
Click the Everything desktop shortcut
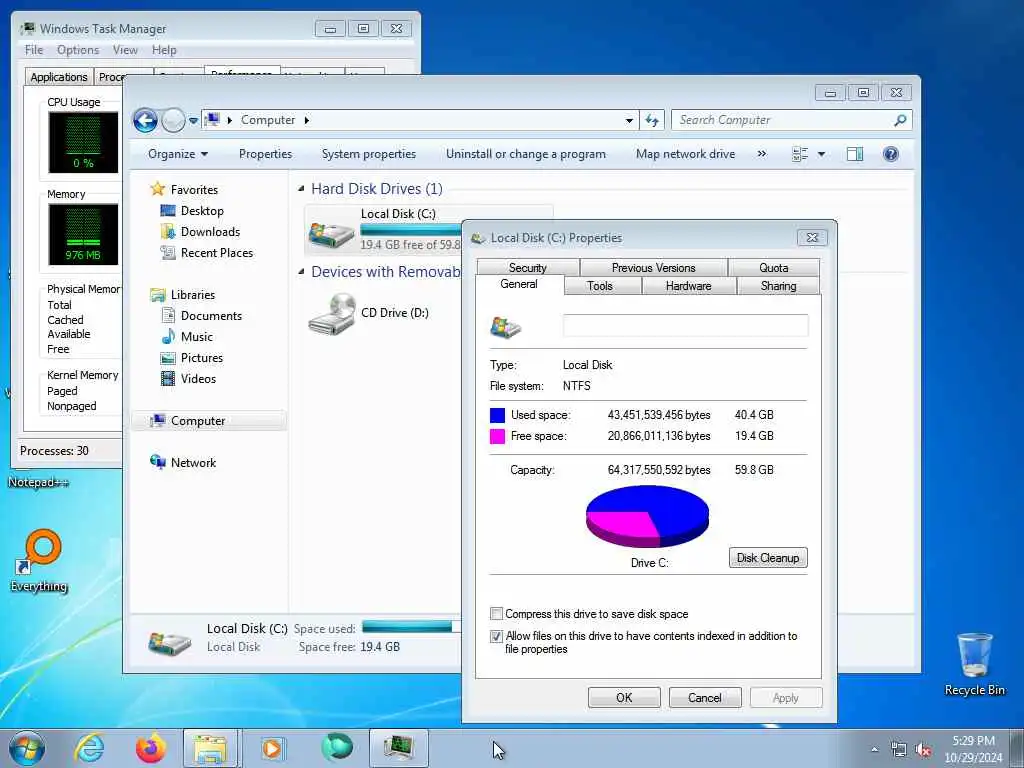[39, 562]
